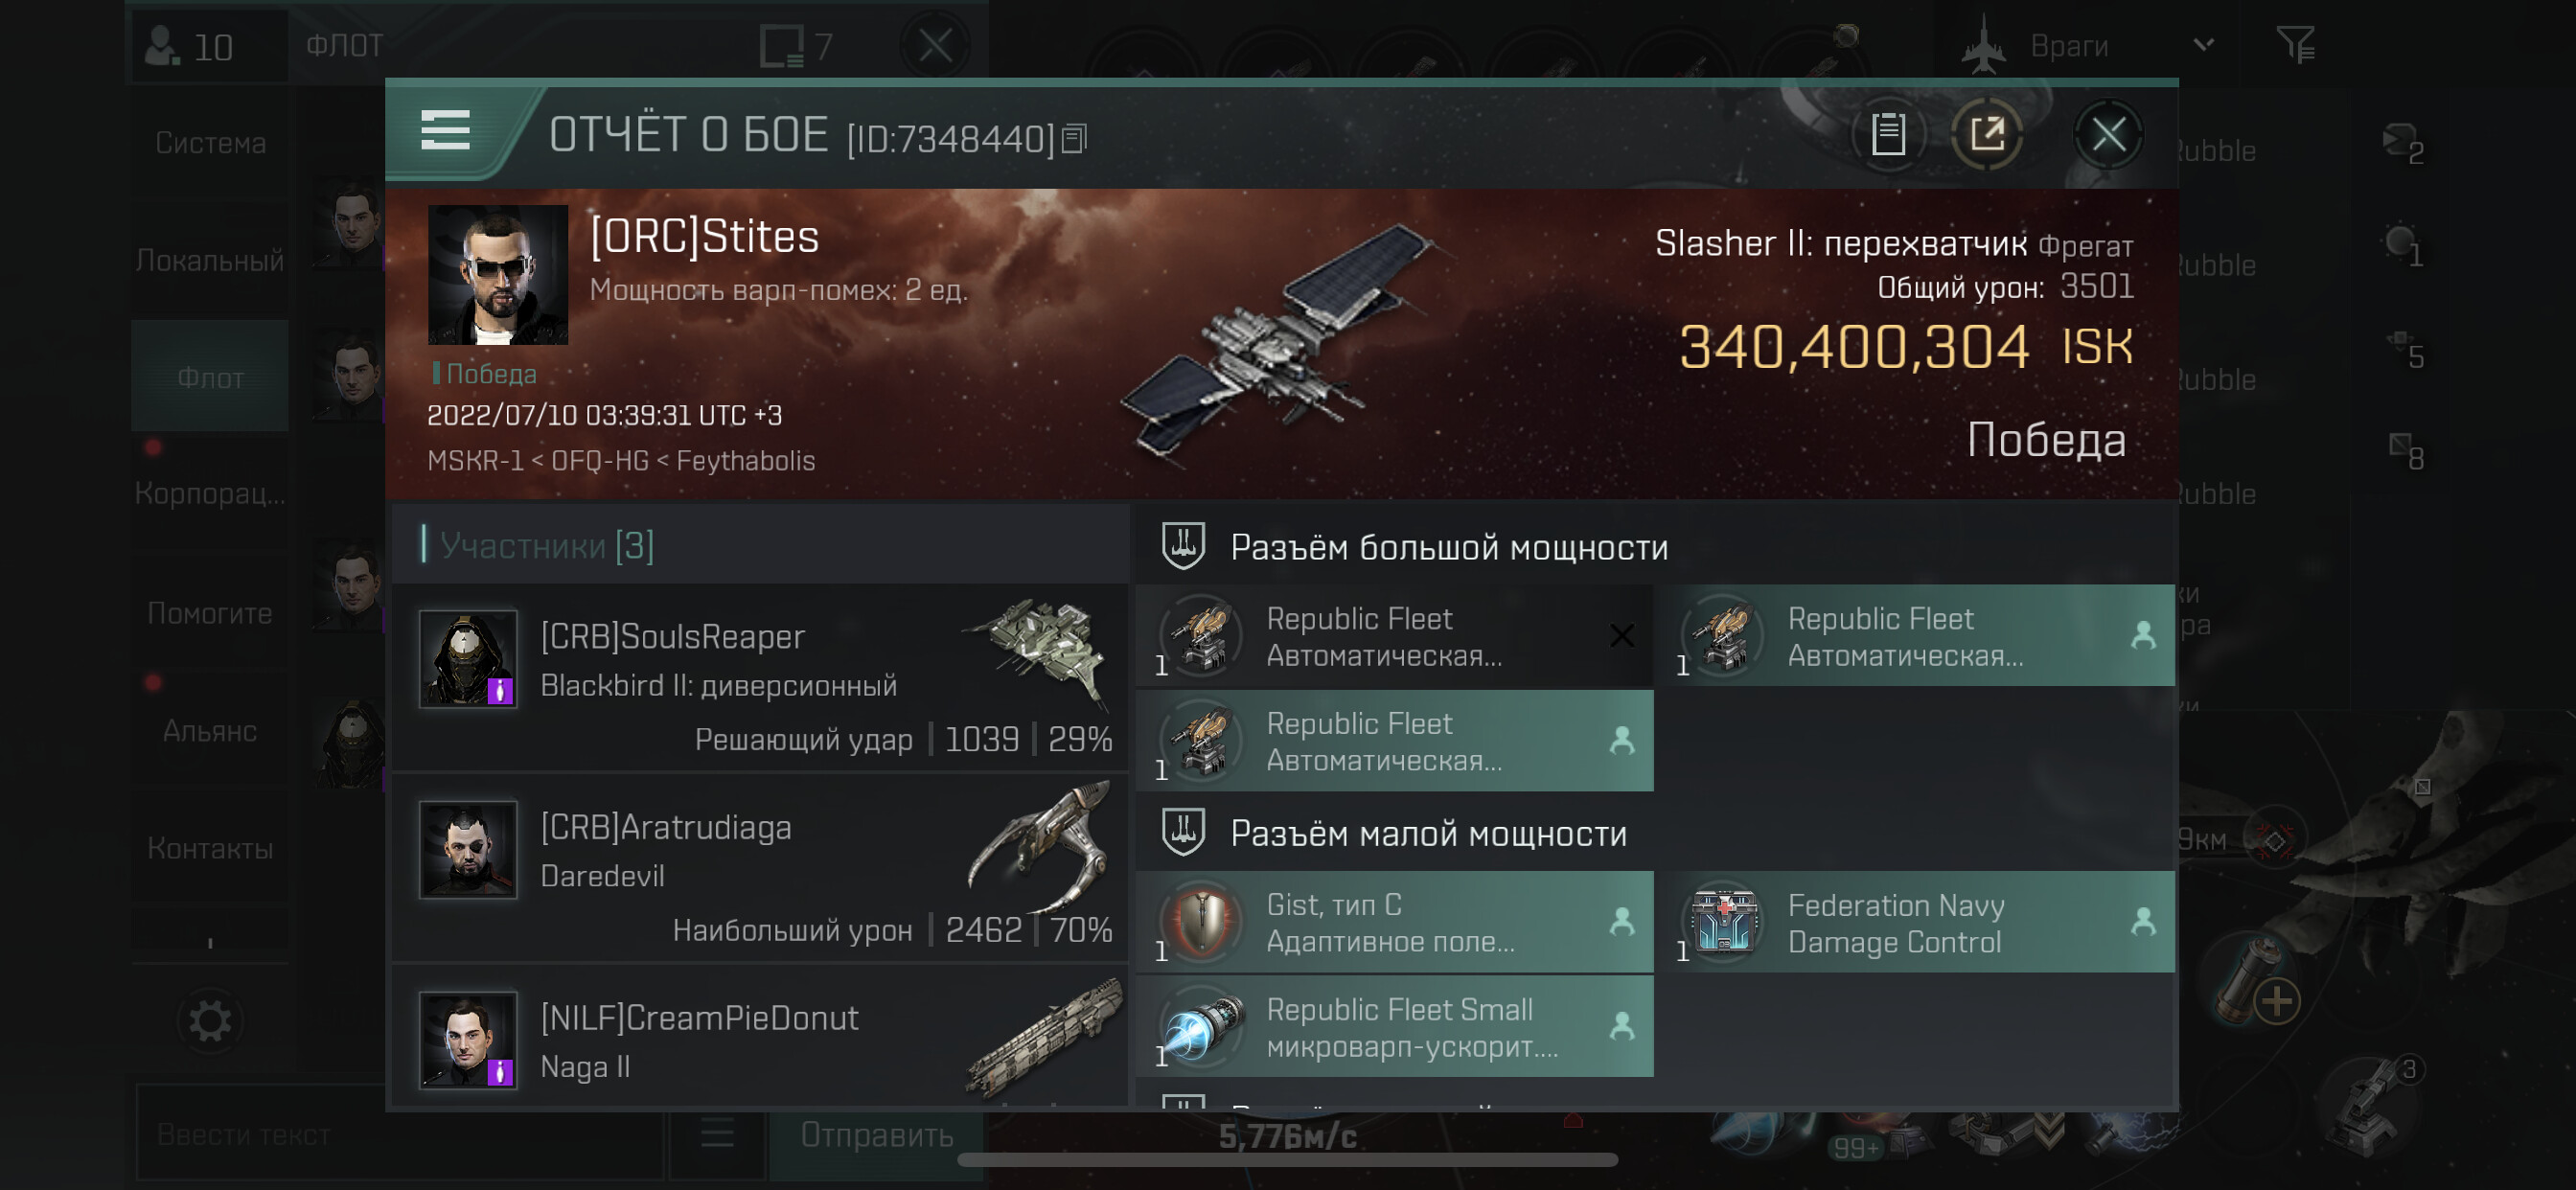Screen dimensions: 2576x1190
Task: Close the battle report window
Action: pos(2108,134)
